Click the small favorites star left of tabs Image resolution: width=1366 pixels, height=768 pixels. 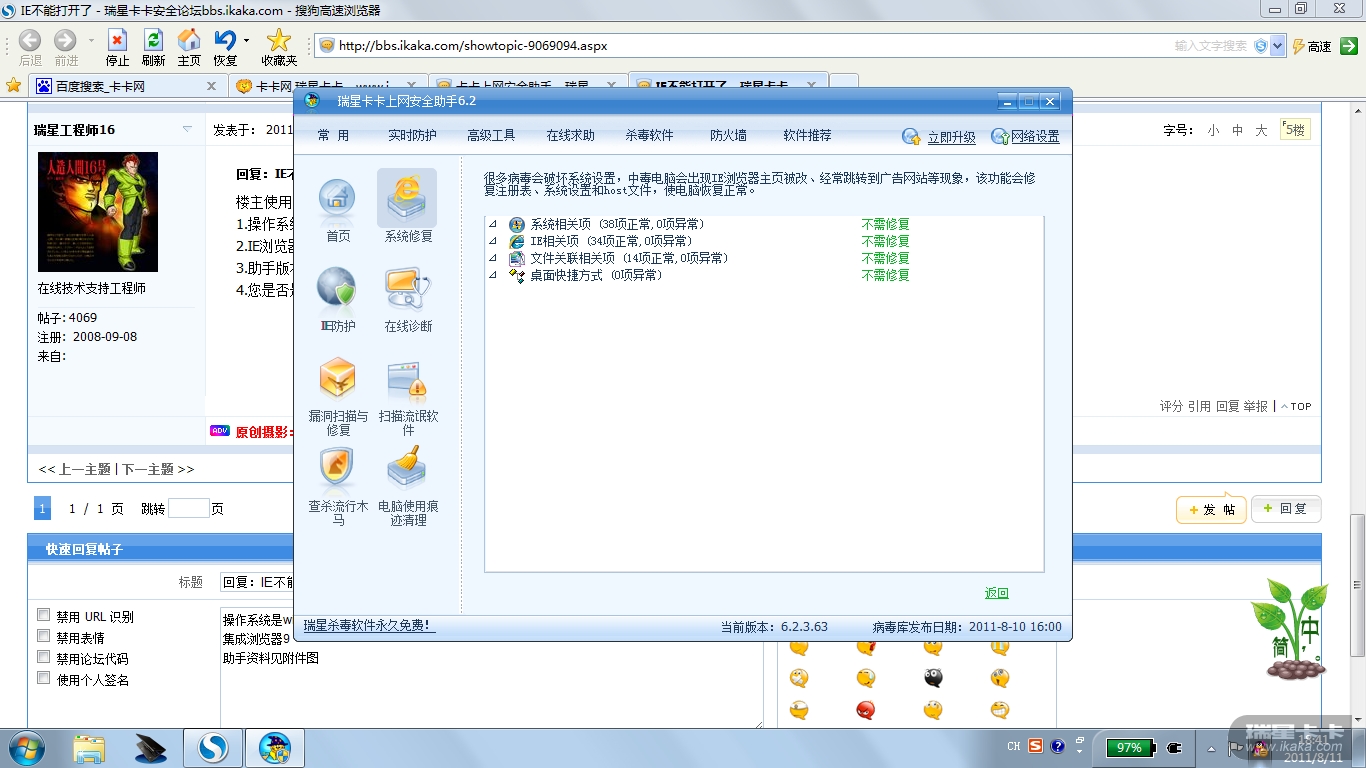(x=13, y=85)
